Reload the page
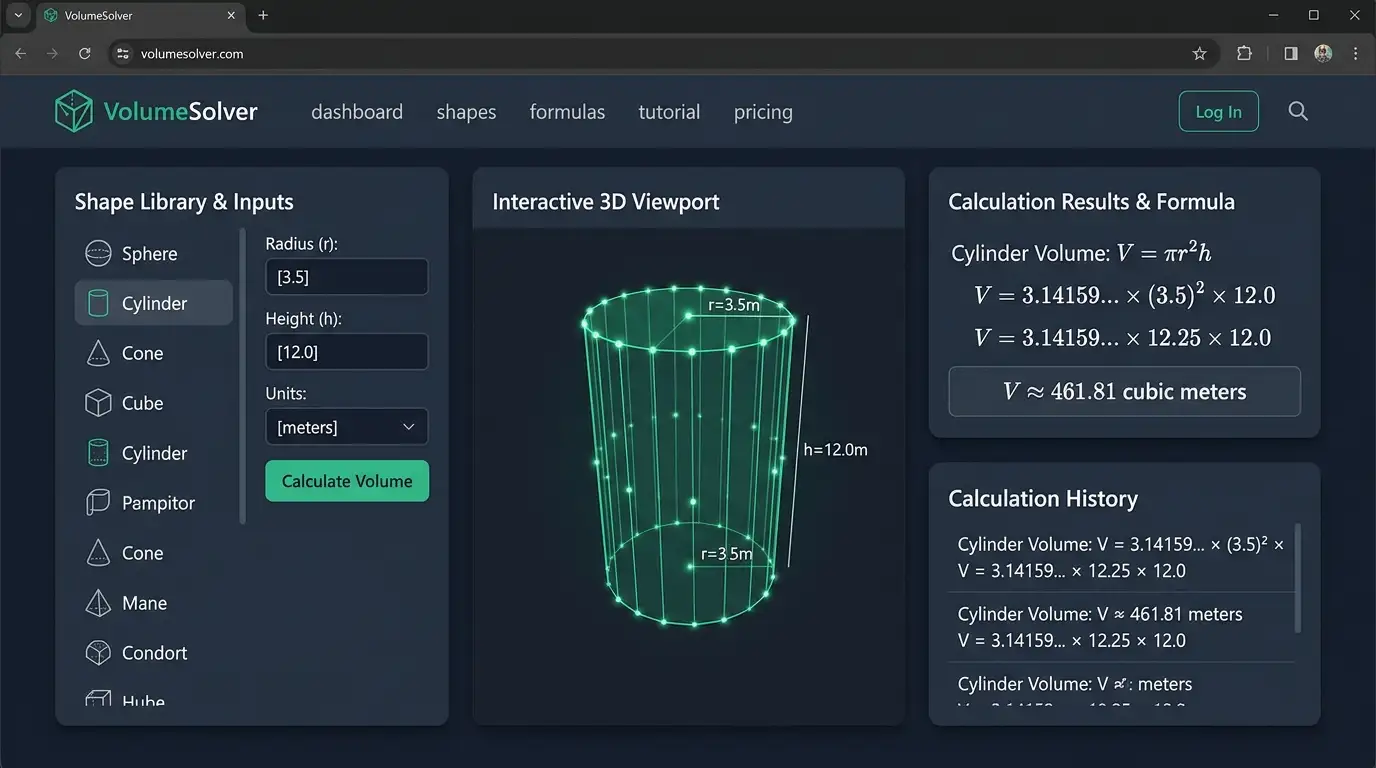 pyautogui.click(x=85, y=54)
